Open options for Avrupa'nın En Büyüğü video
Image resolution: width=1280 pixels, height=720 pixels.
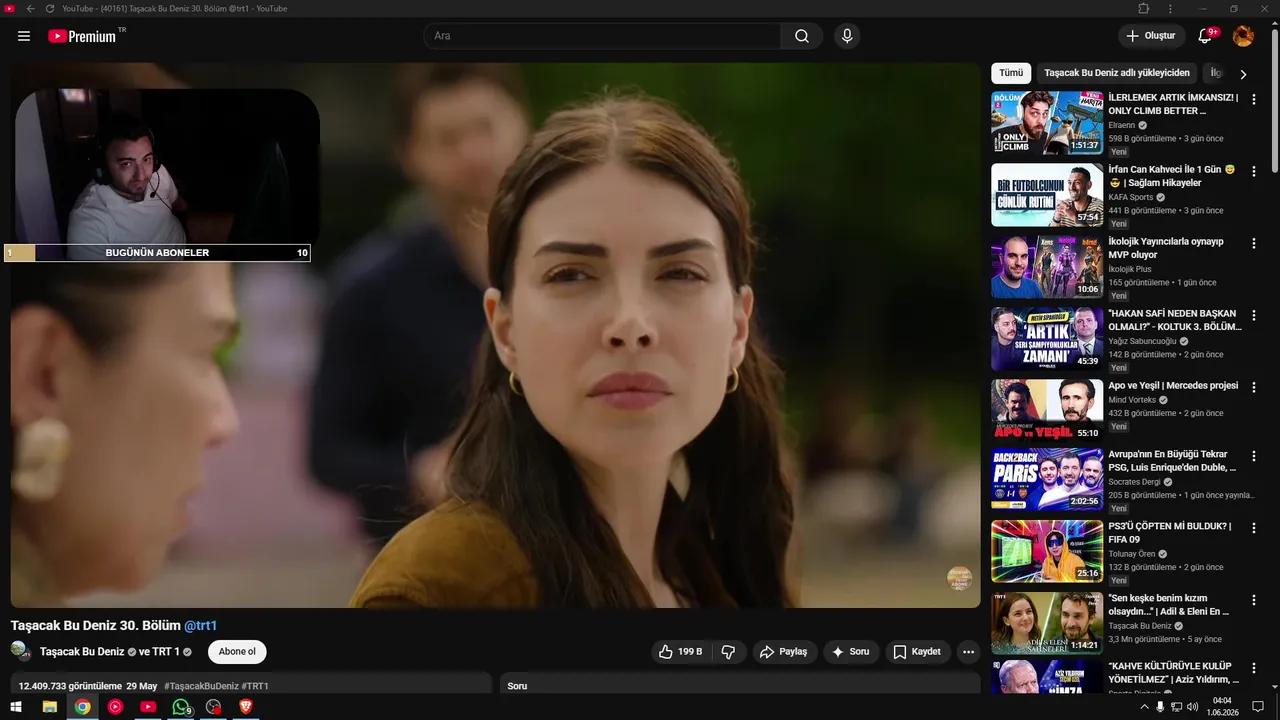[x=1253, y=455]
